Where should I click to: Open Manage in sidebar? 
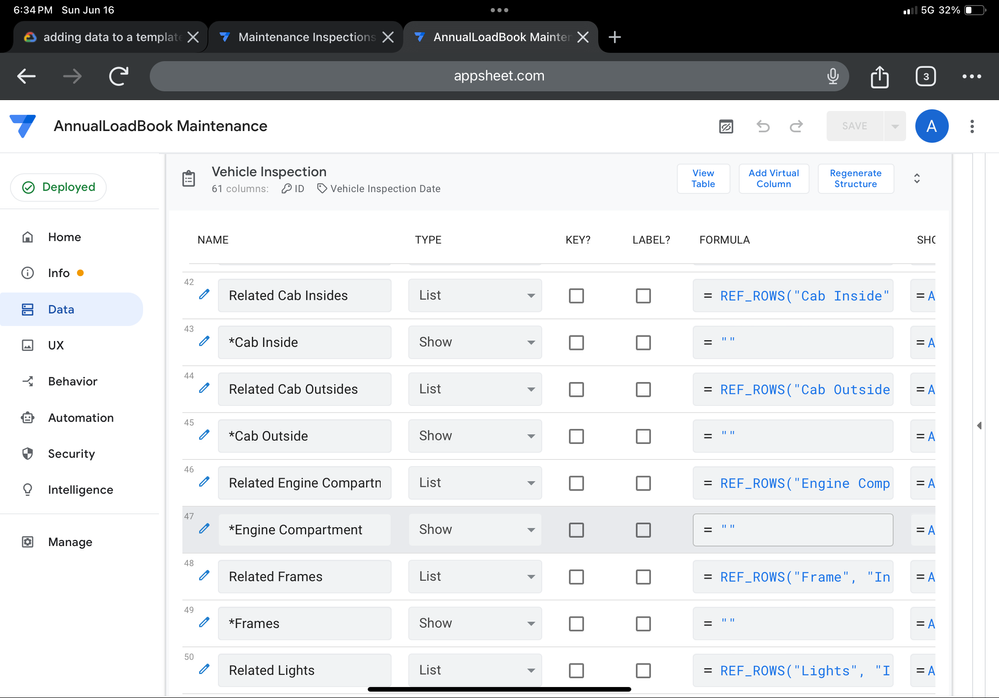tap(70, 542)
